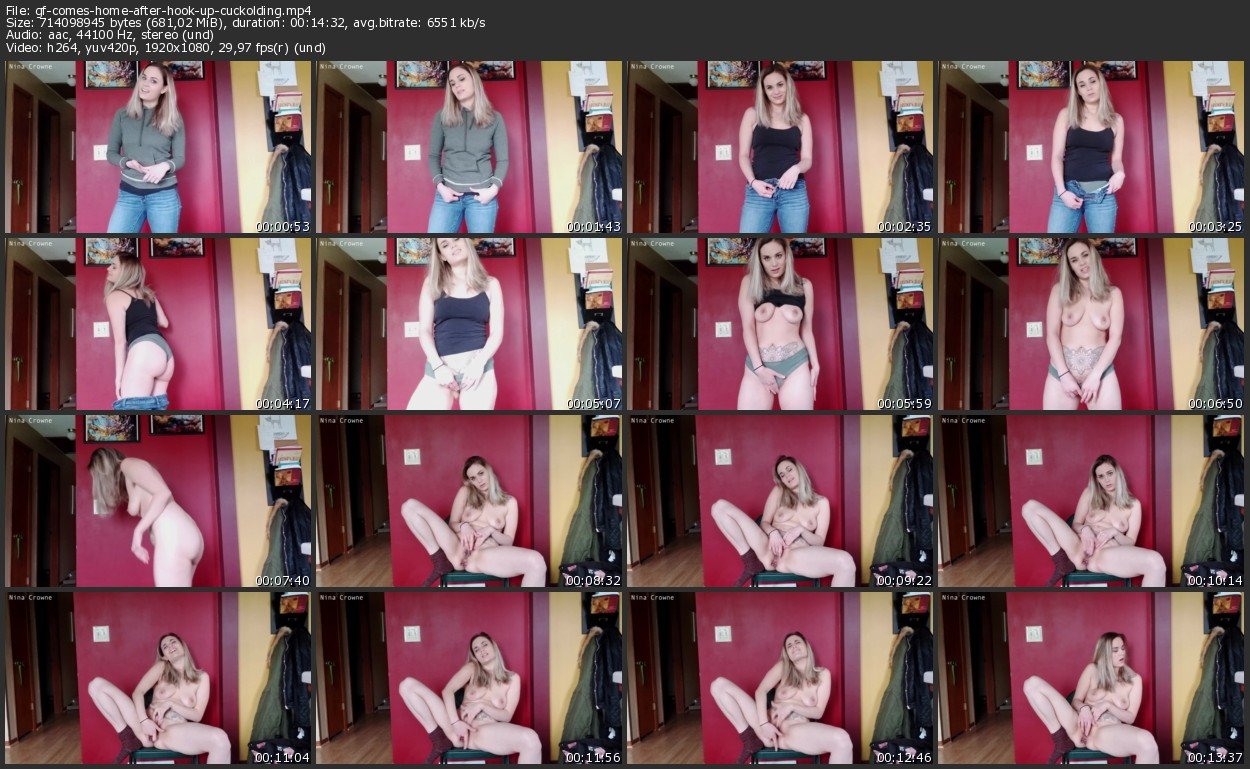
Task: Open the frame at 00:12:46
Action: [780, 678]
